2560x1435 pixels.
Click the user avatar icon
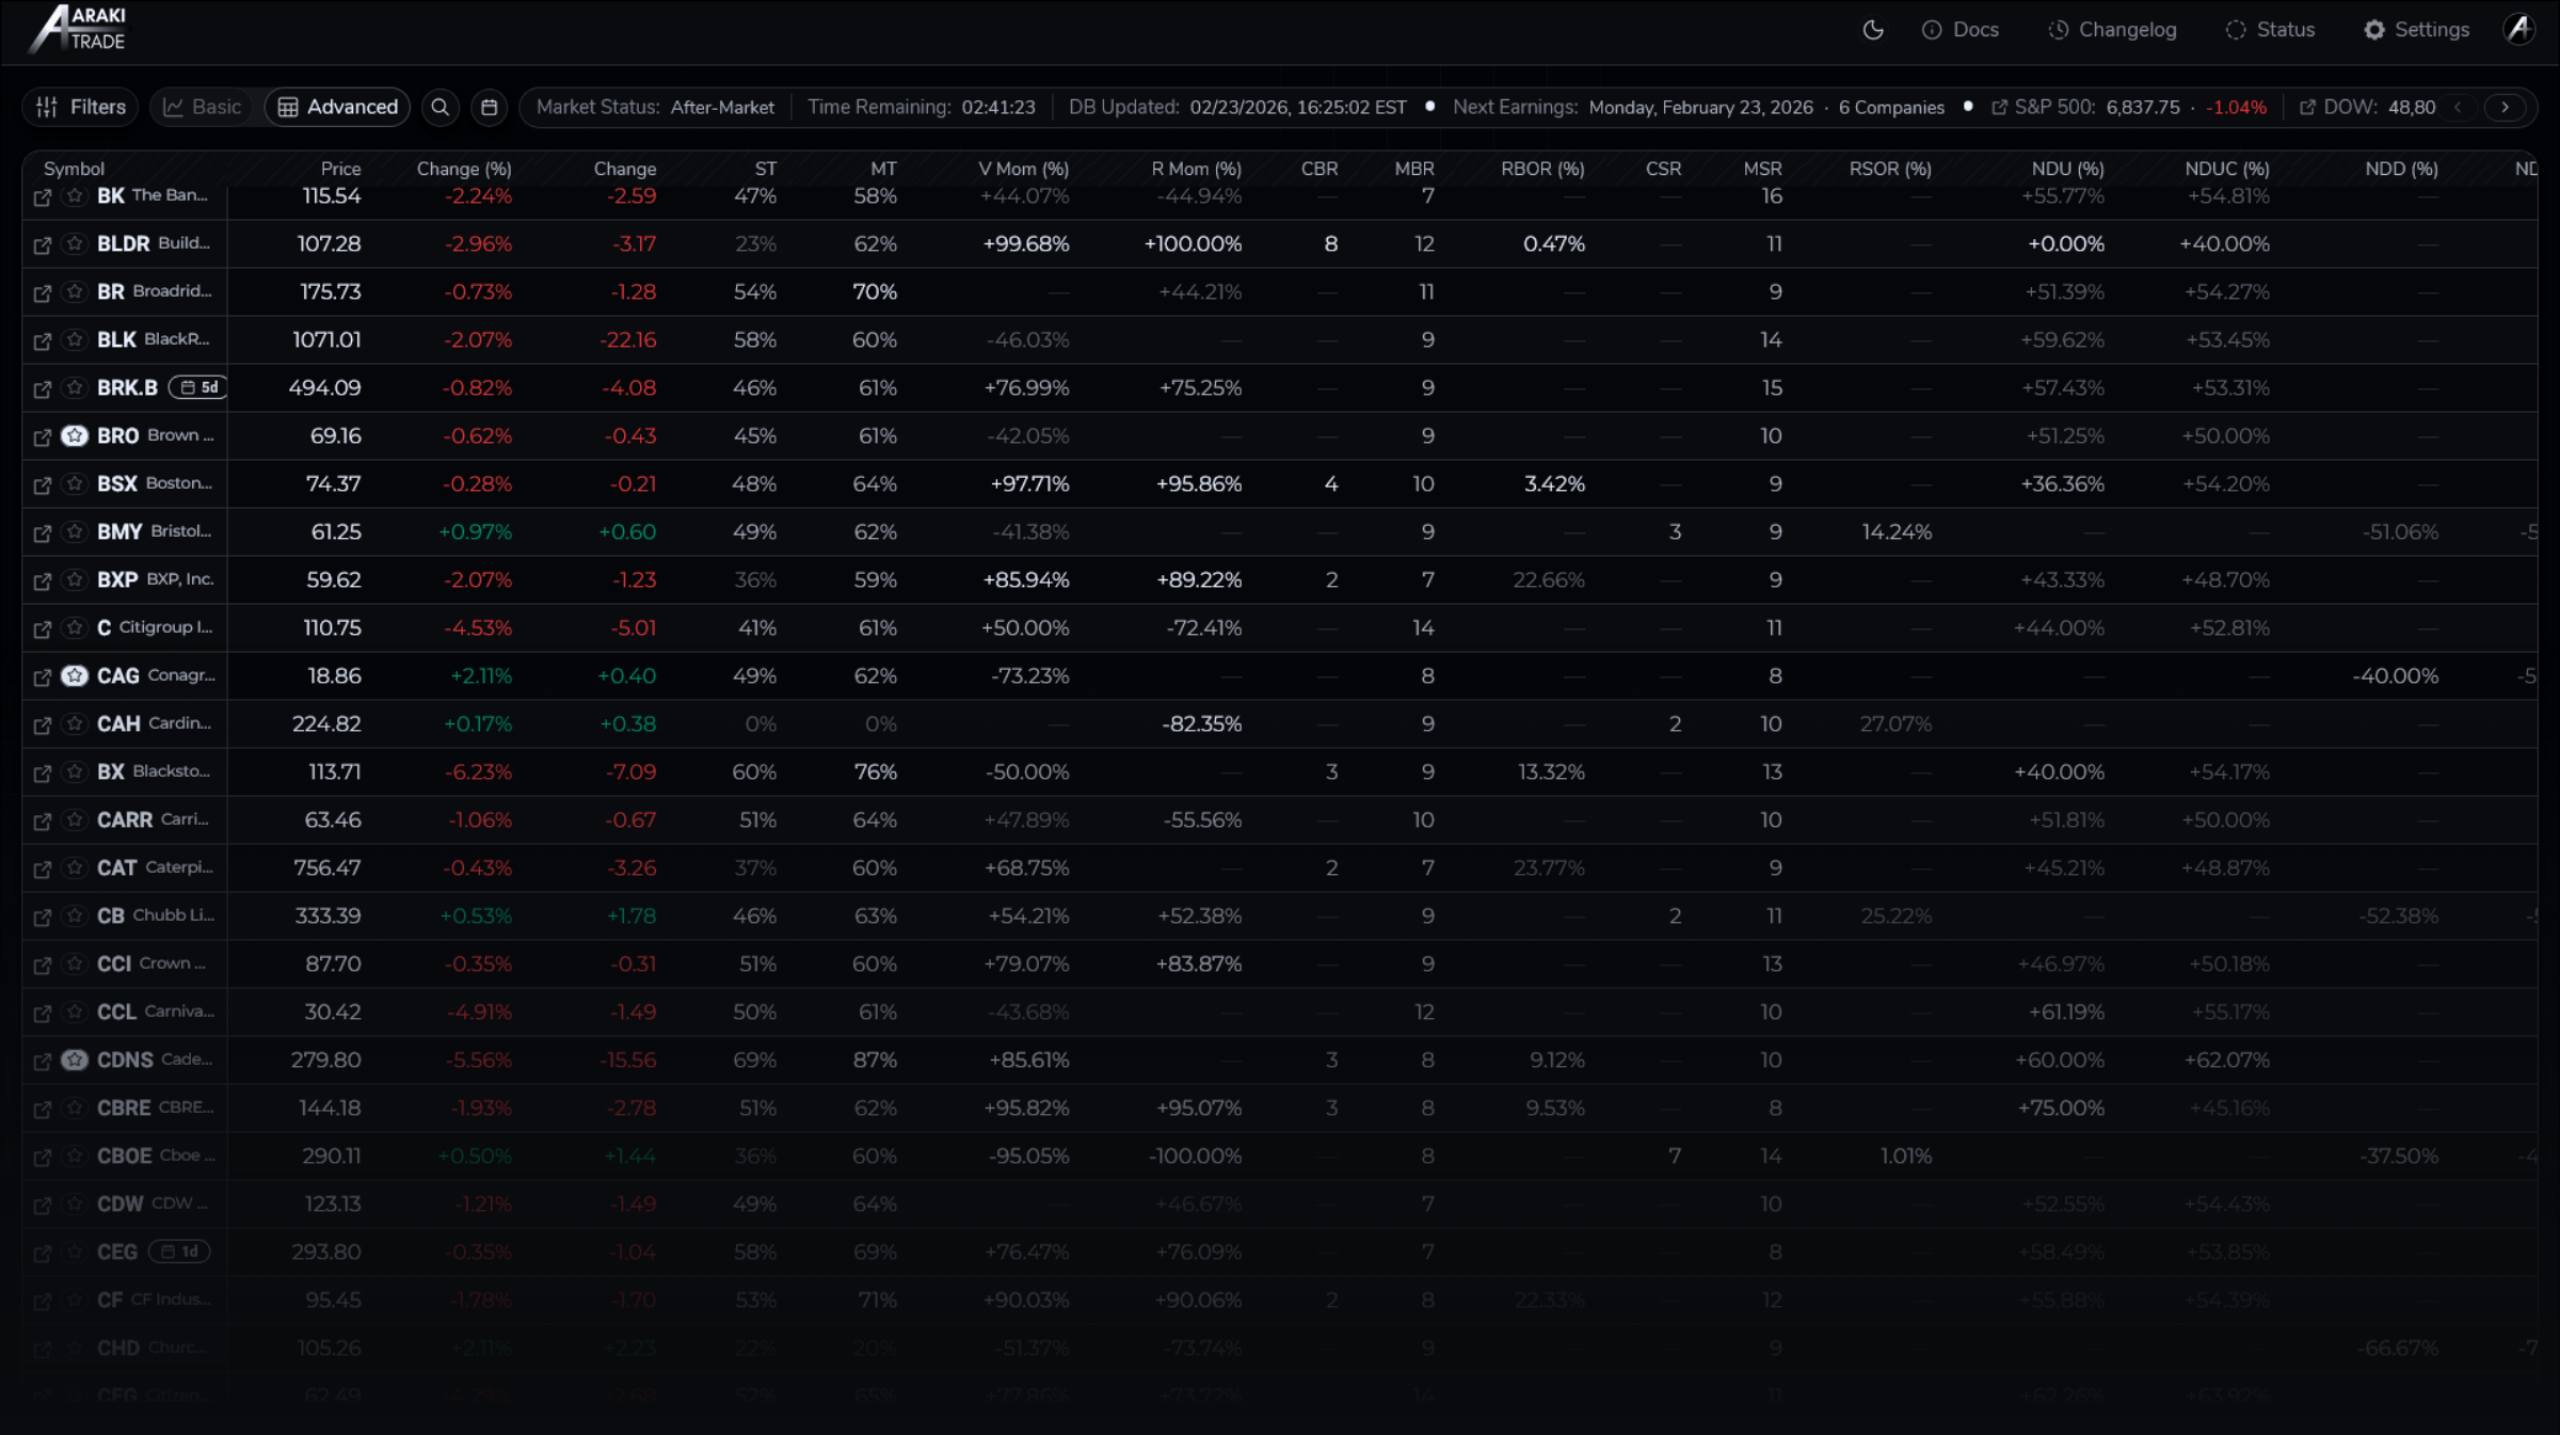pos(2519,29)
